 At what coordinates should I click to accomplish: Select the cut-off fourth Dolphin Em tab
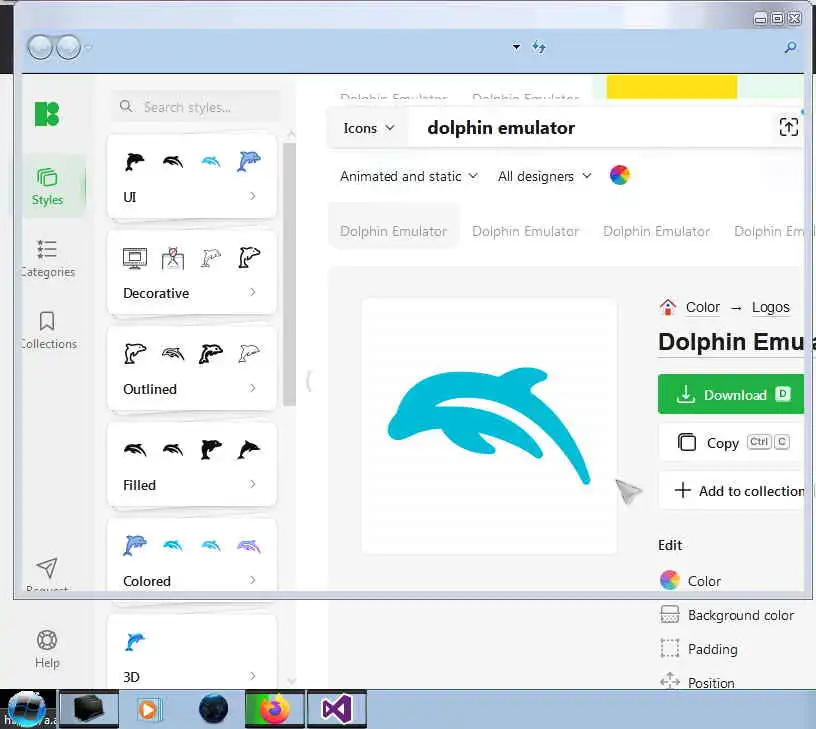point(769,231)
